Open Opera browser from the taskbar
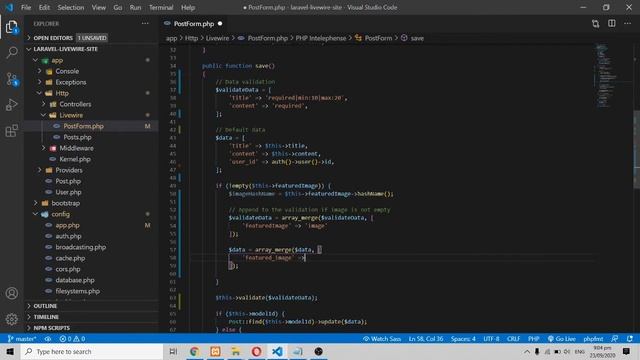Viewport: 640px width, 360px height. pos(256,351)
